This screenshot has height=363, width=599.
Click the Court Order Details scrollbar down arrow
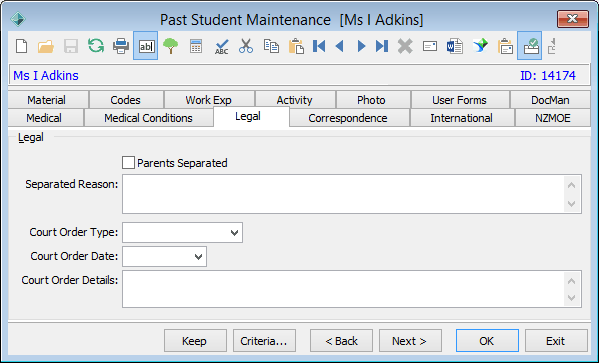coord(571,298)
